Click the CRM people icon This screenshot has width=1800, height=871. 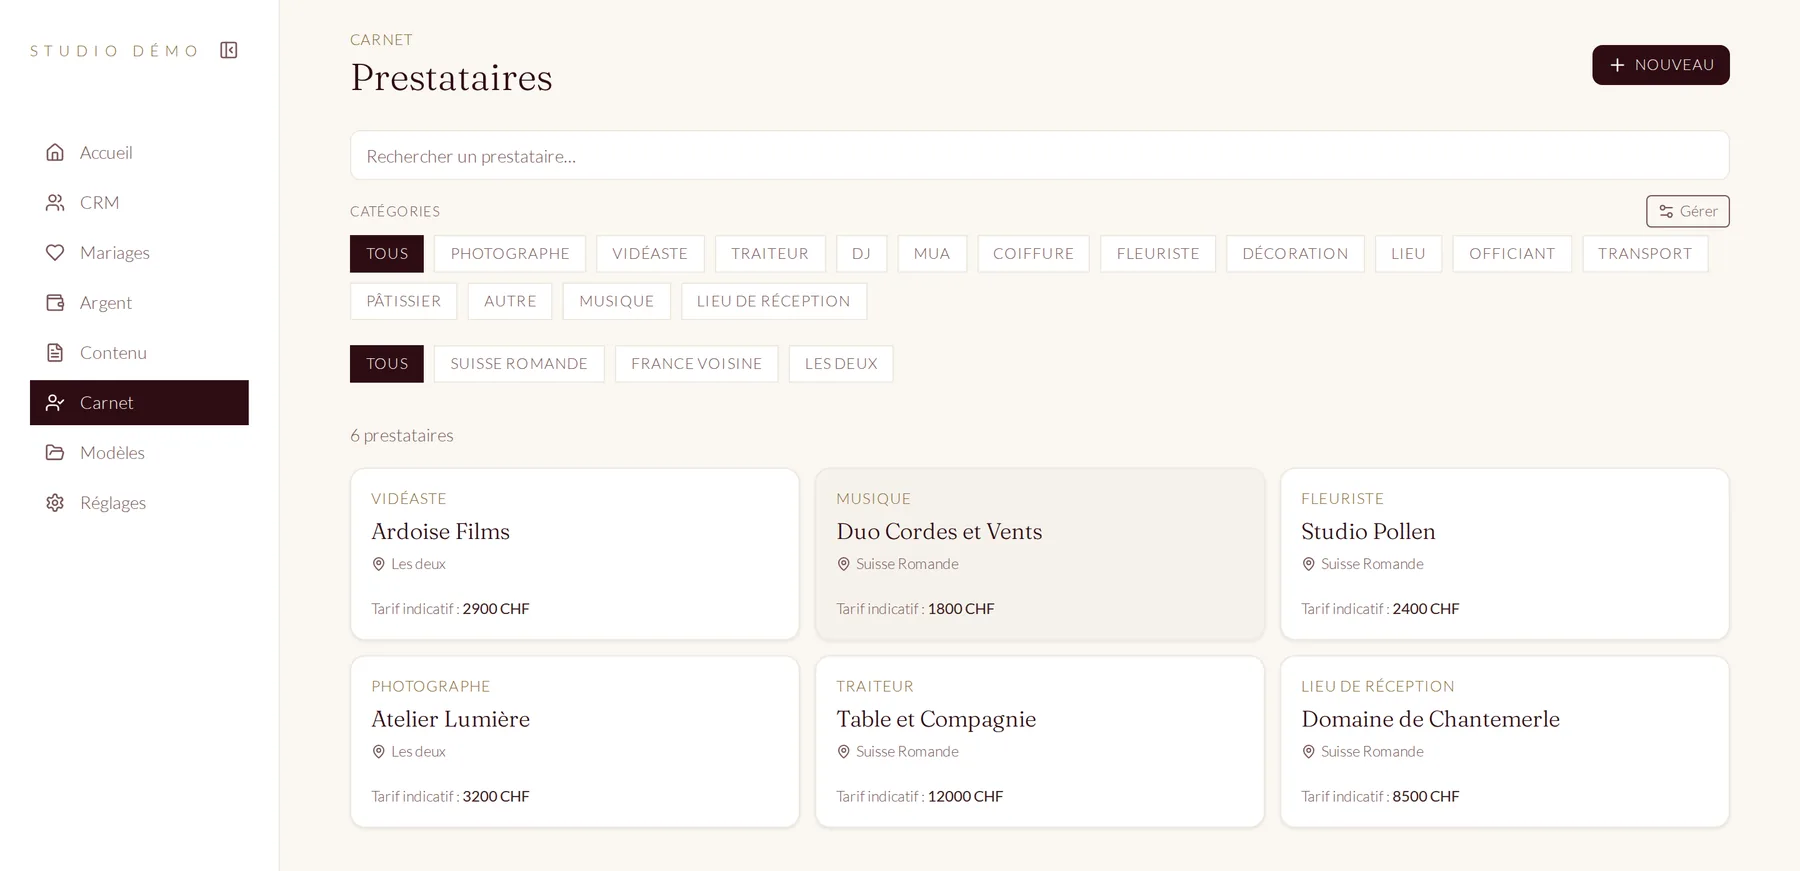point(55,202)
